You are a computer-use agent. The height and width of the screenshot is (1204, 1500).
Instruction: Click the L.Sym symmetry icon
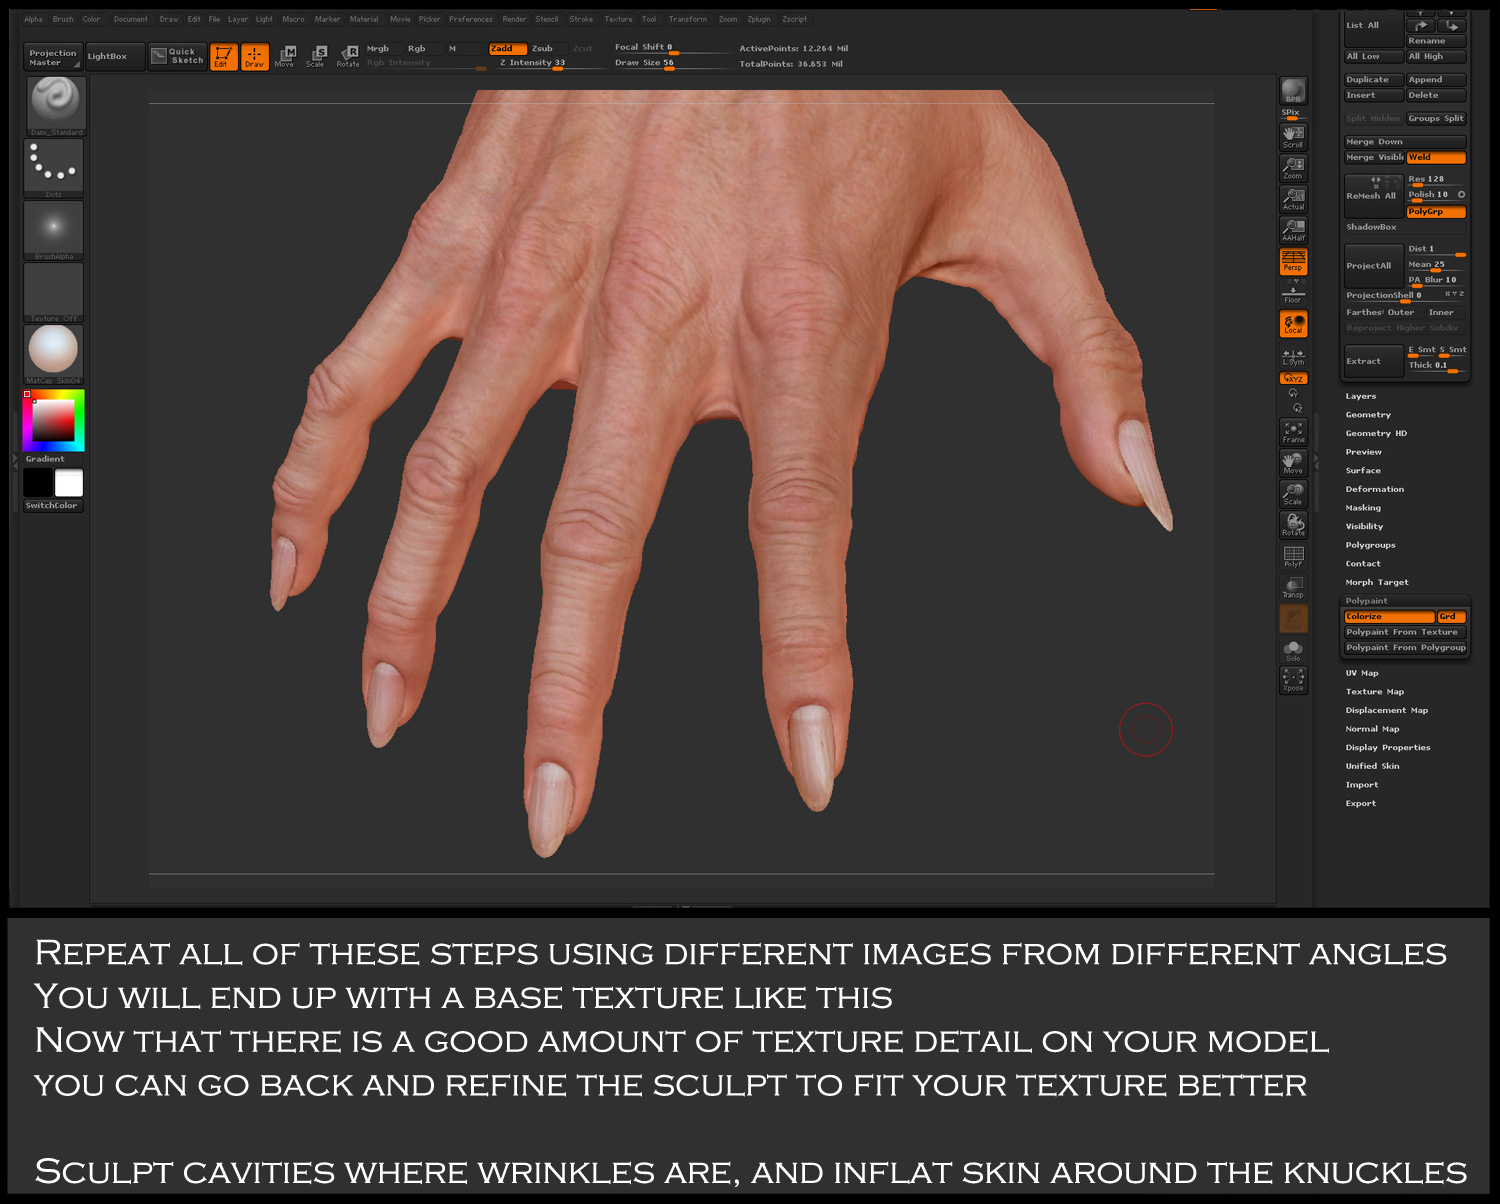1293,357
